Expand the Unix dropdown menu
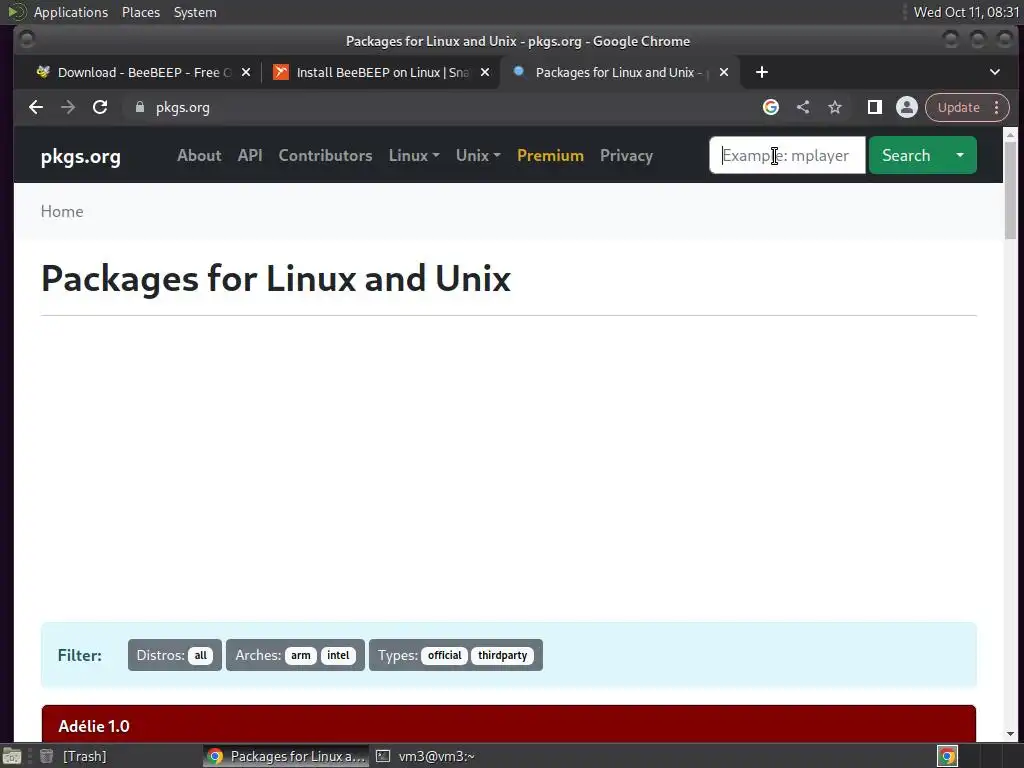 pyautogui.click(x=478, y=155)
